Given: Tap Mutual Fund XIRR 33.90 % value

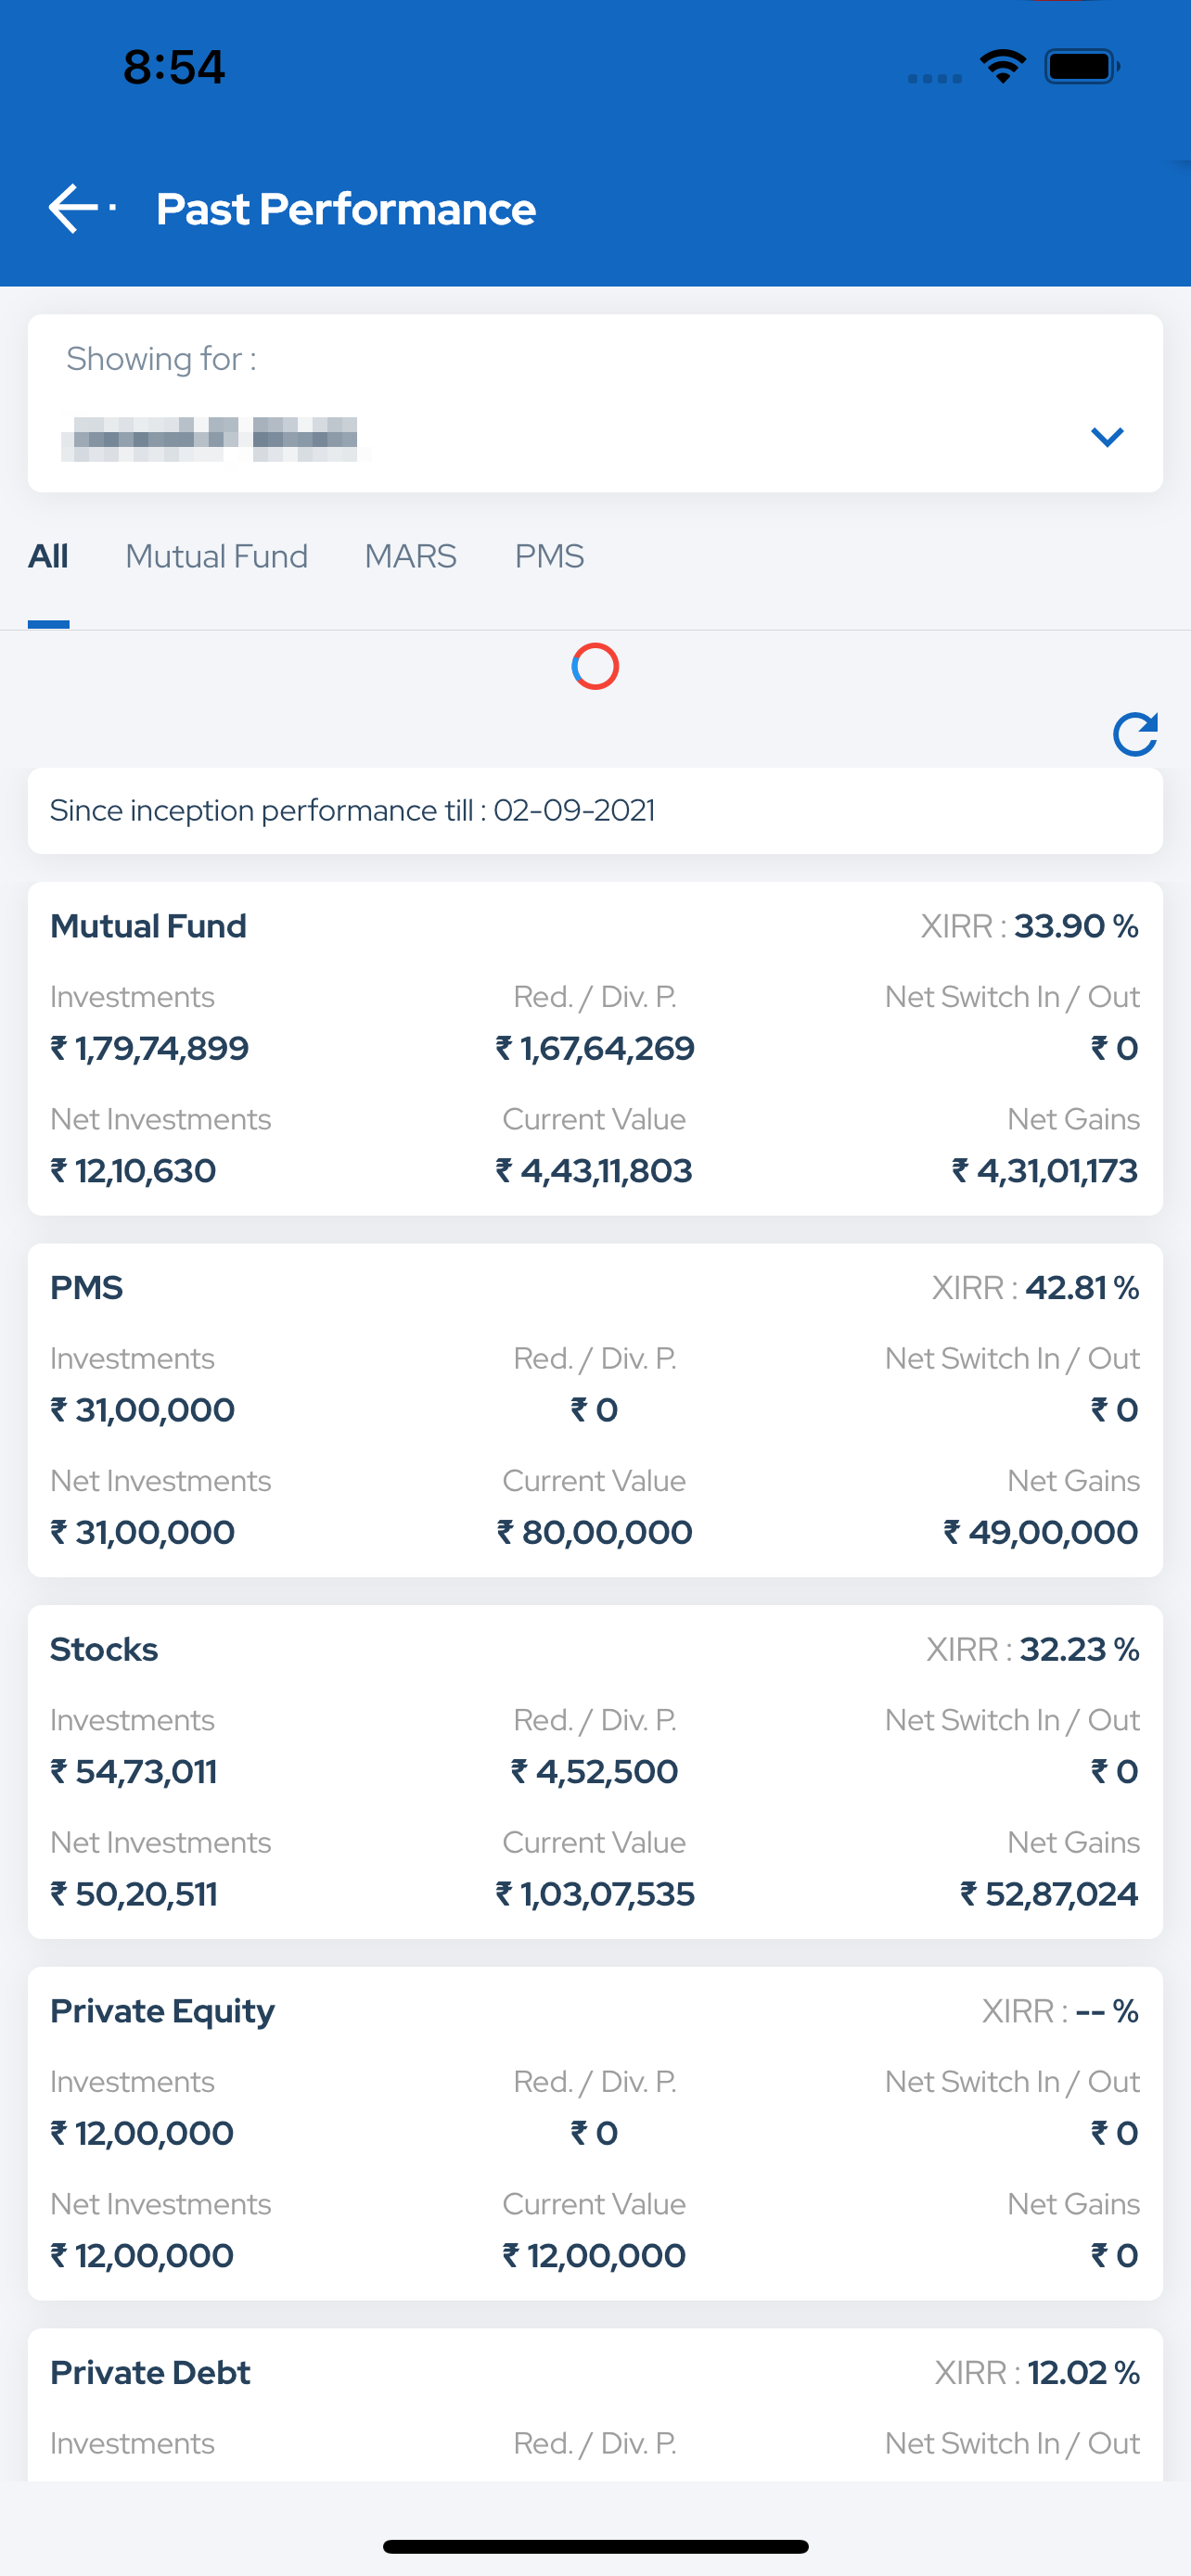Looking at the screenshot, I should coord(1076,926).
